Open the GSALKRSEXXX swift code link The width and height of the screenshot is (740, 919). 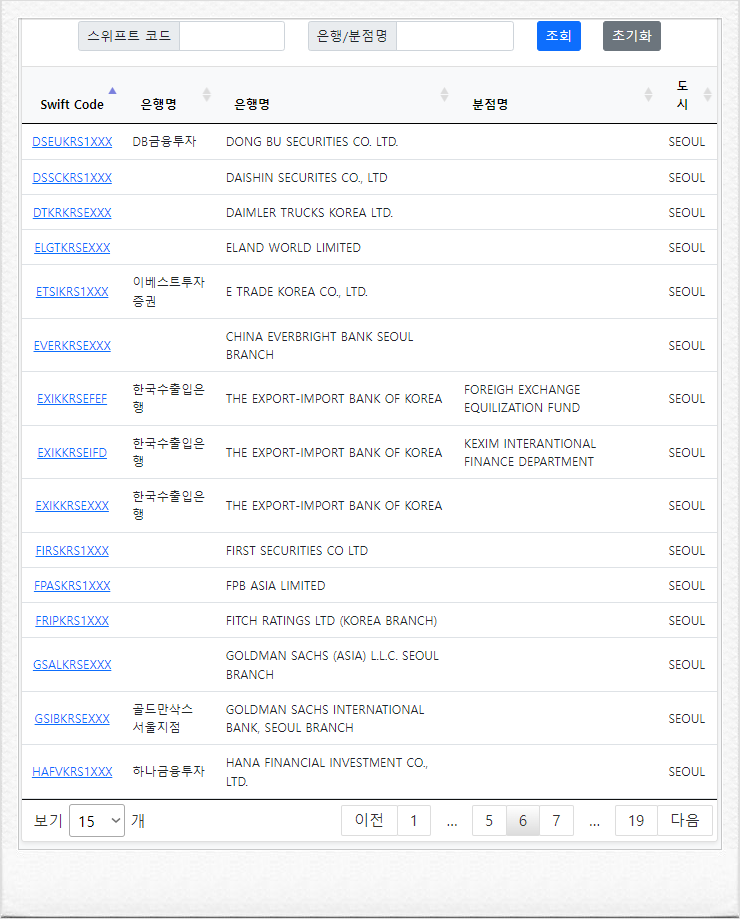[x=72, y=665]
